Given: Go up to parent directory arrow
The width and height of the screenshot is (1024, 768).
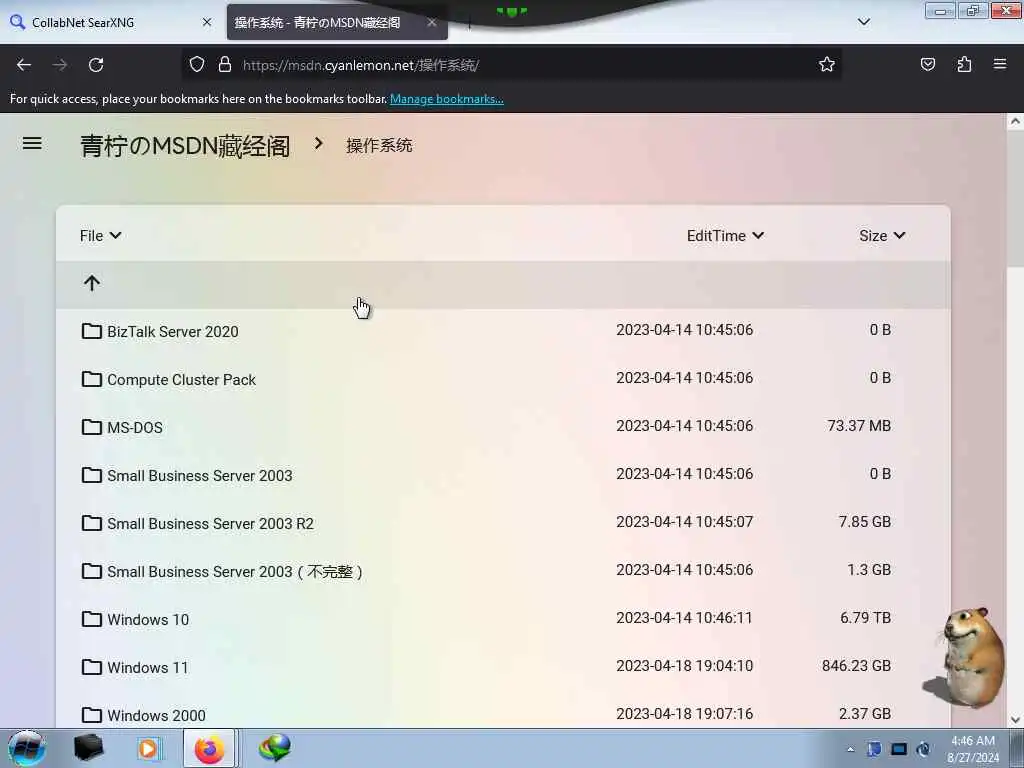Looking at the screenshot, I should (x=91, y=283).
